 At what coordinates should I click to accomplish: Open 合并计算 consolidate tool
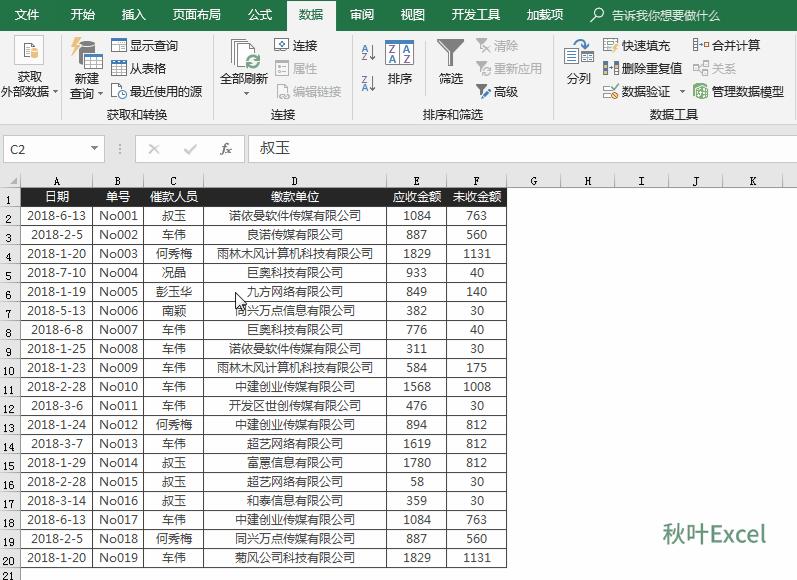(726, 46)
